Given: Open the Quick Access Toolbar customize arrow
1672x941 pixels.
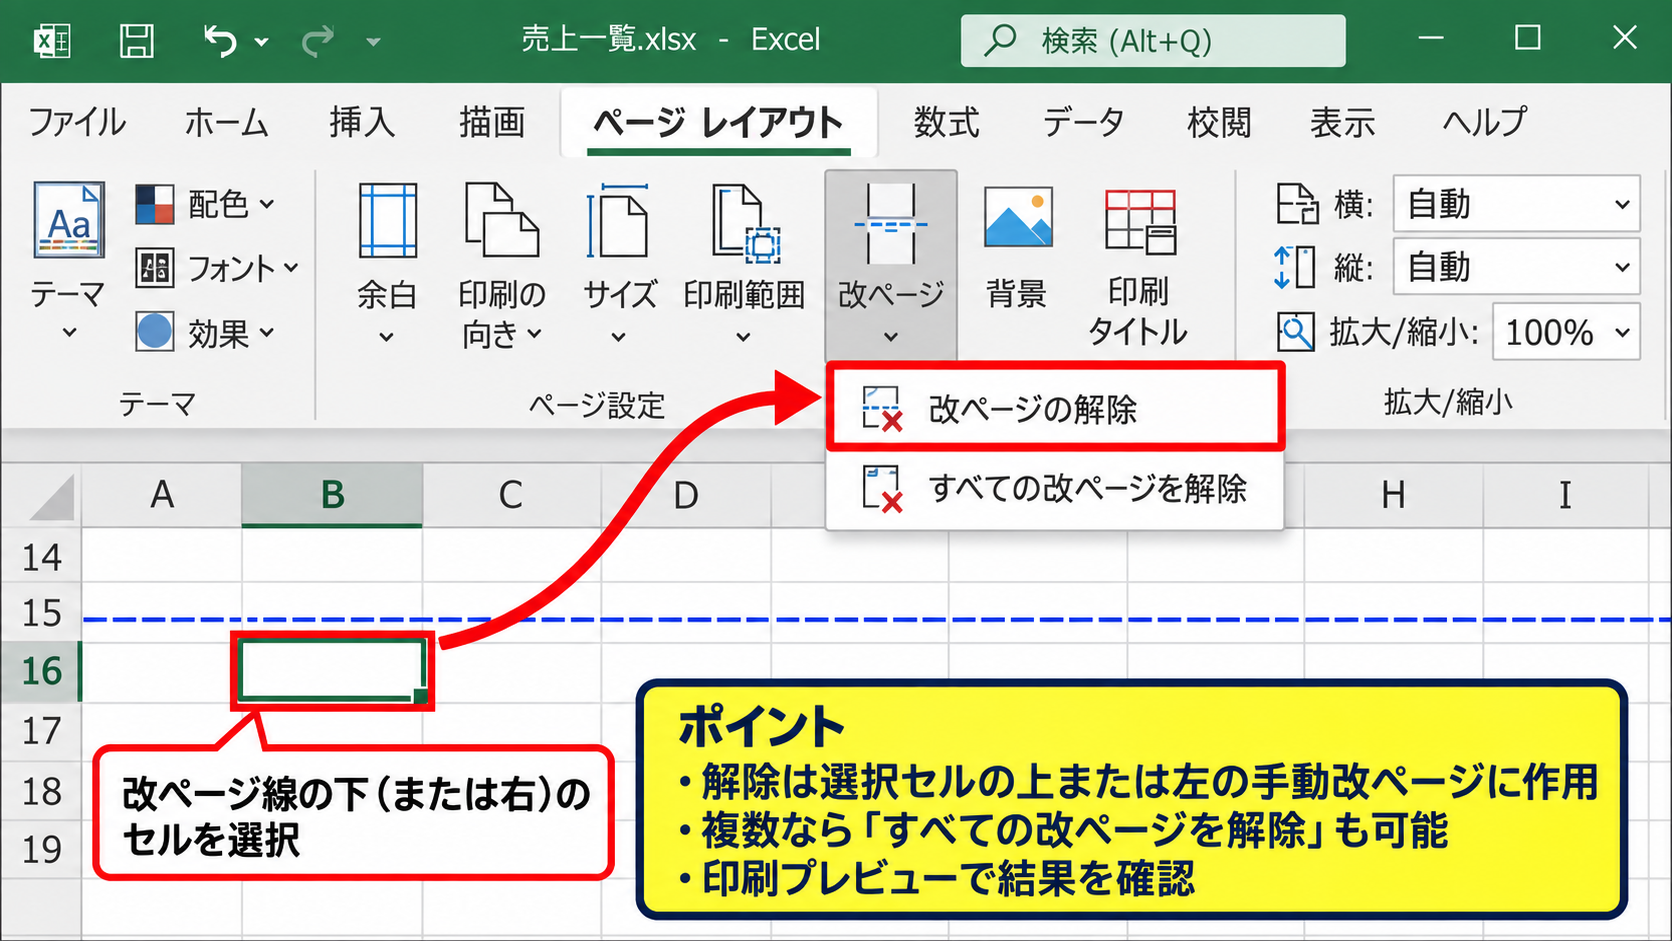Looking at the screenshot, I should [373, 42].
